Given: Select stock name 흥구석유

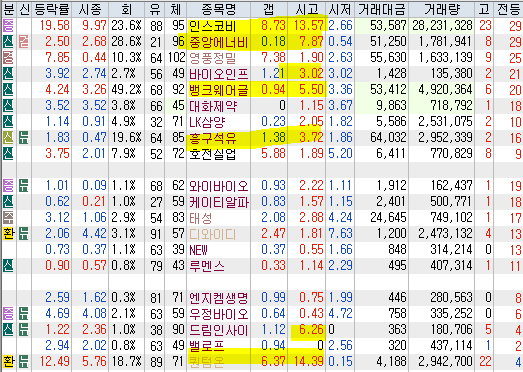Looking at the screenshot, I should [212, 138].
